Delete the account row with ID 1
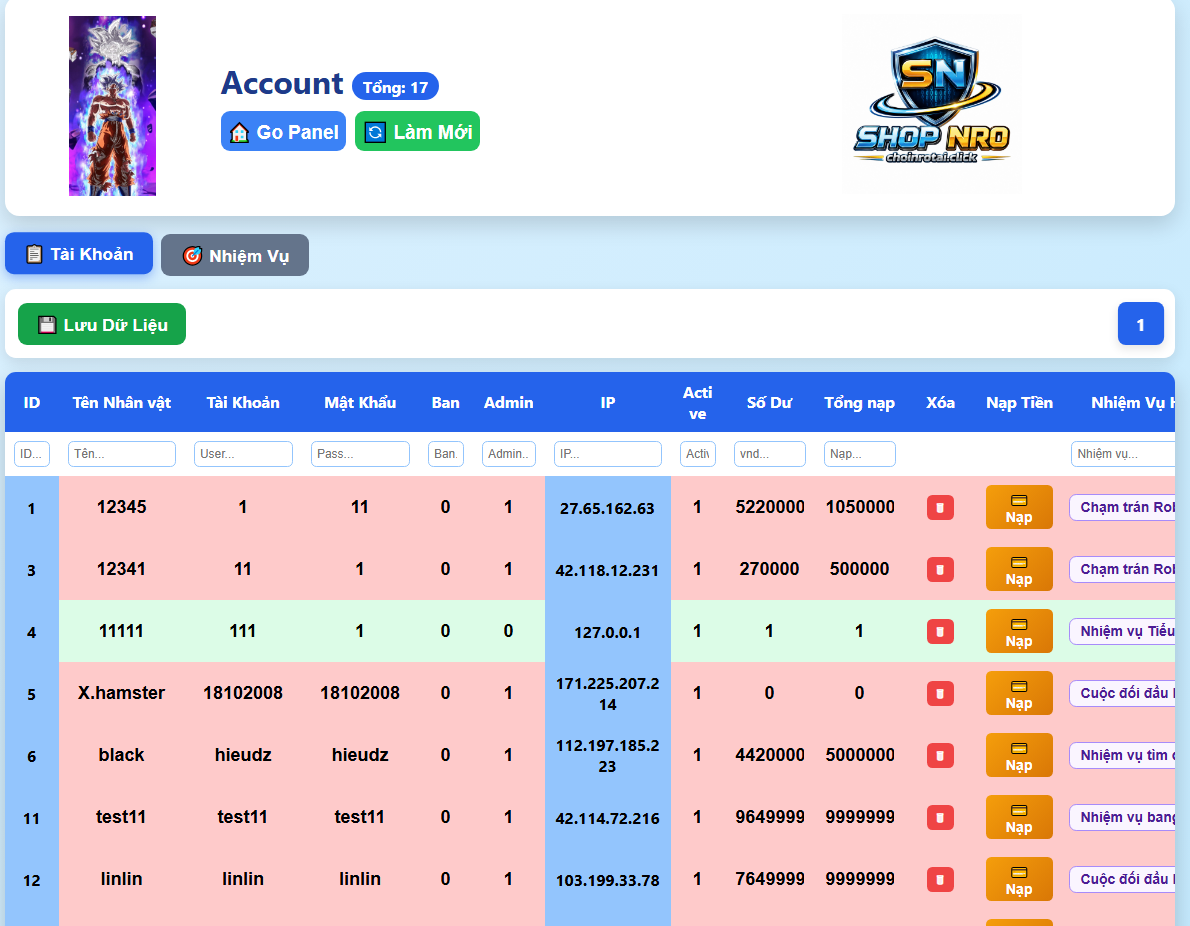The width and height of the screenshot is (1190, 926). click(x=940, y=507)
